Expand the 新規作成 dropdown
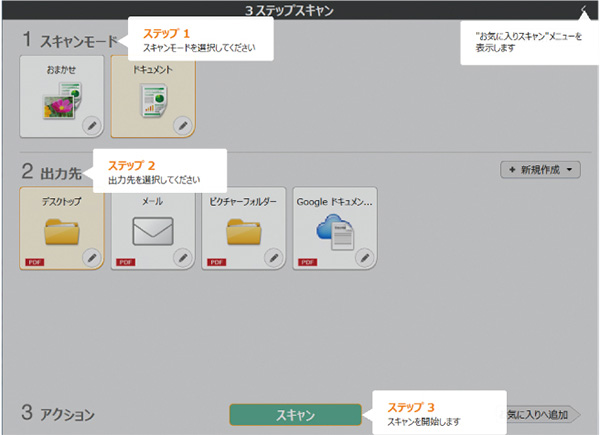Viewport: 600px width, 435px height. coord(540,170)
